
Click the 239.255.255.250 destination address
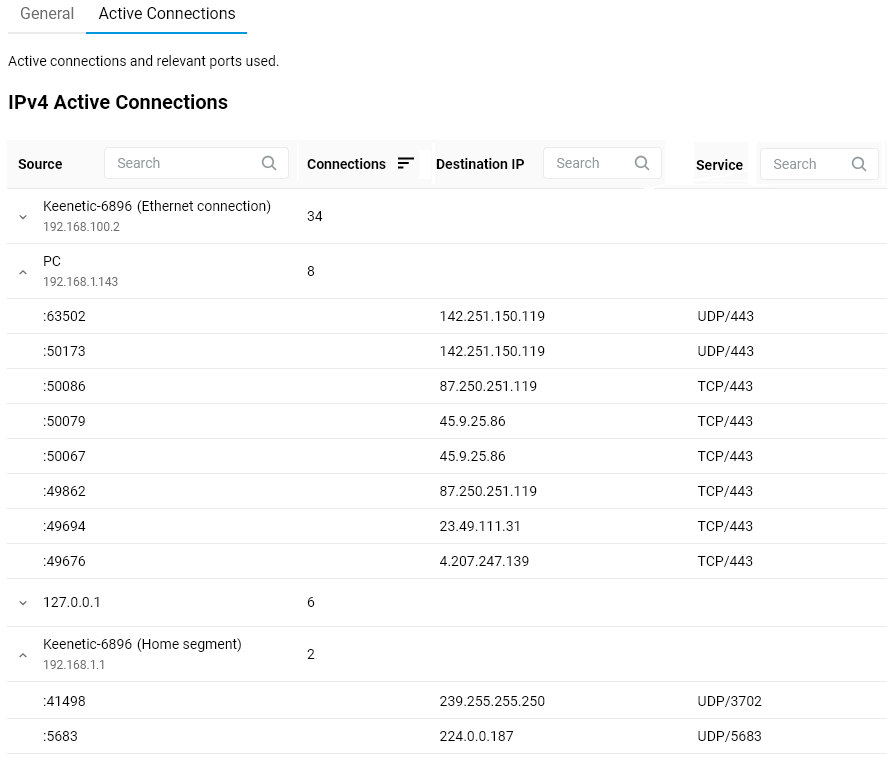pyautogui.click(x=492, y=701)
